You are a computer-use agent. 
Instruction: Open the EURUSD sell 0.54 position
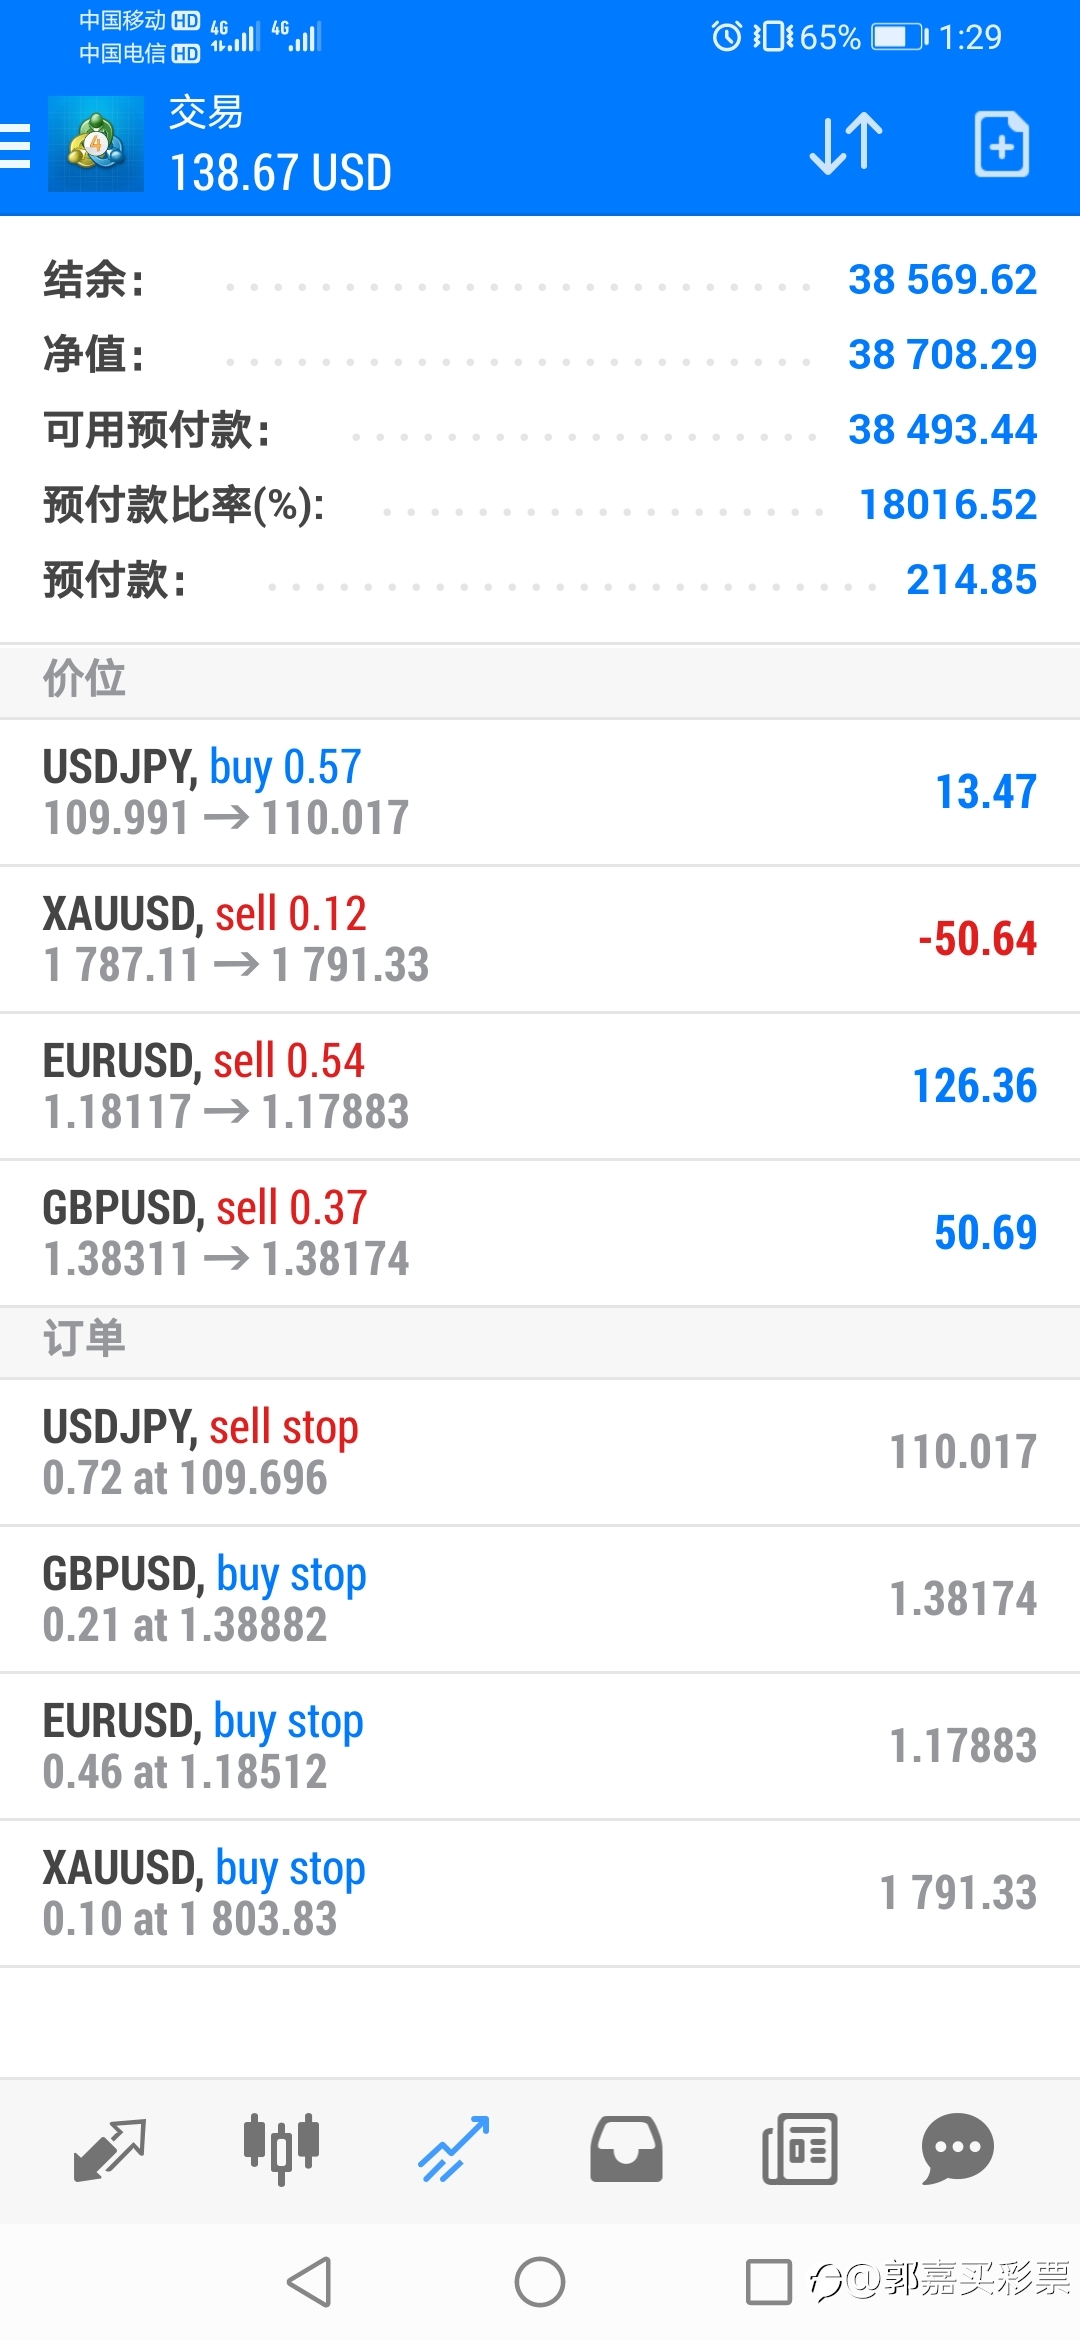pyautogui.click(x=540, y=1087)
